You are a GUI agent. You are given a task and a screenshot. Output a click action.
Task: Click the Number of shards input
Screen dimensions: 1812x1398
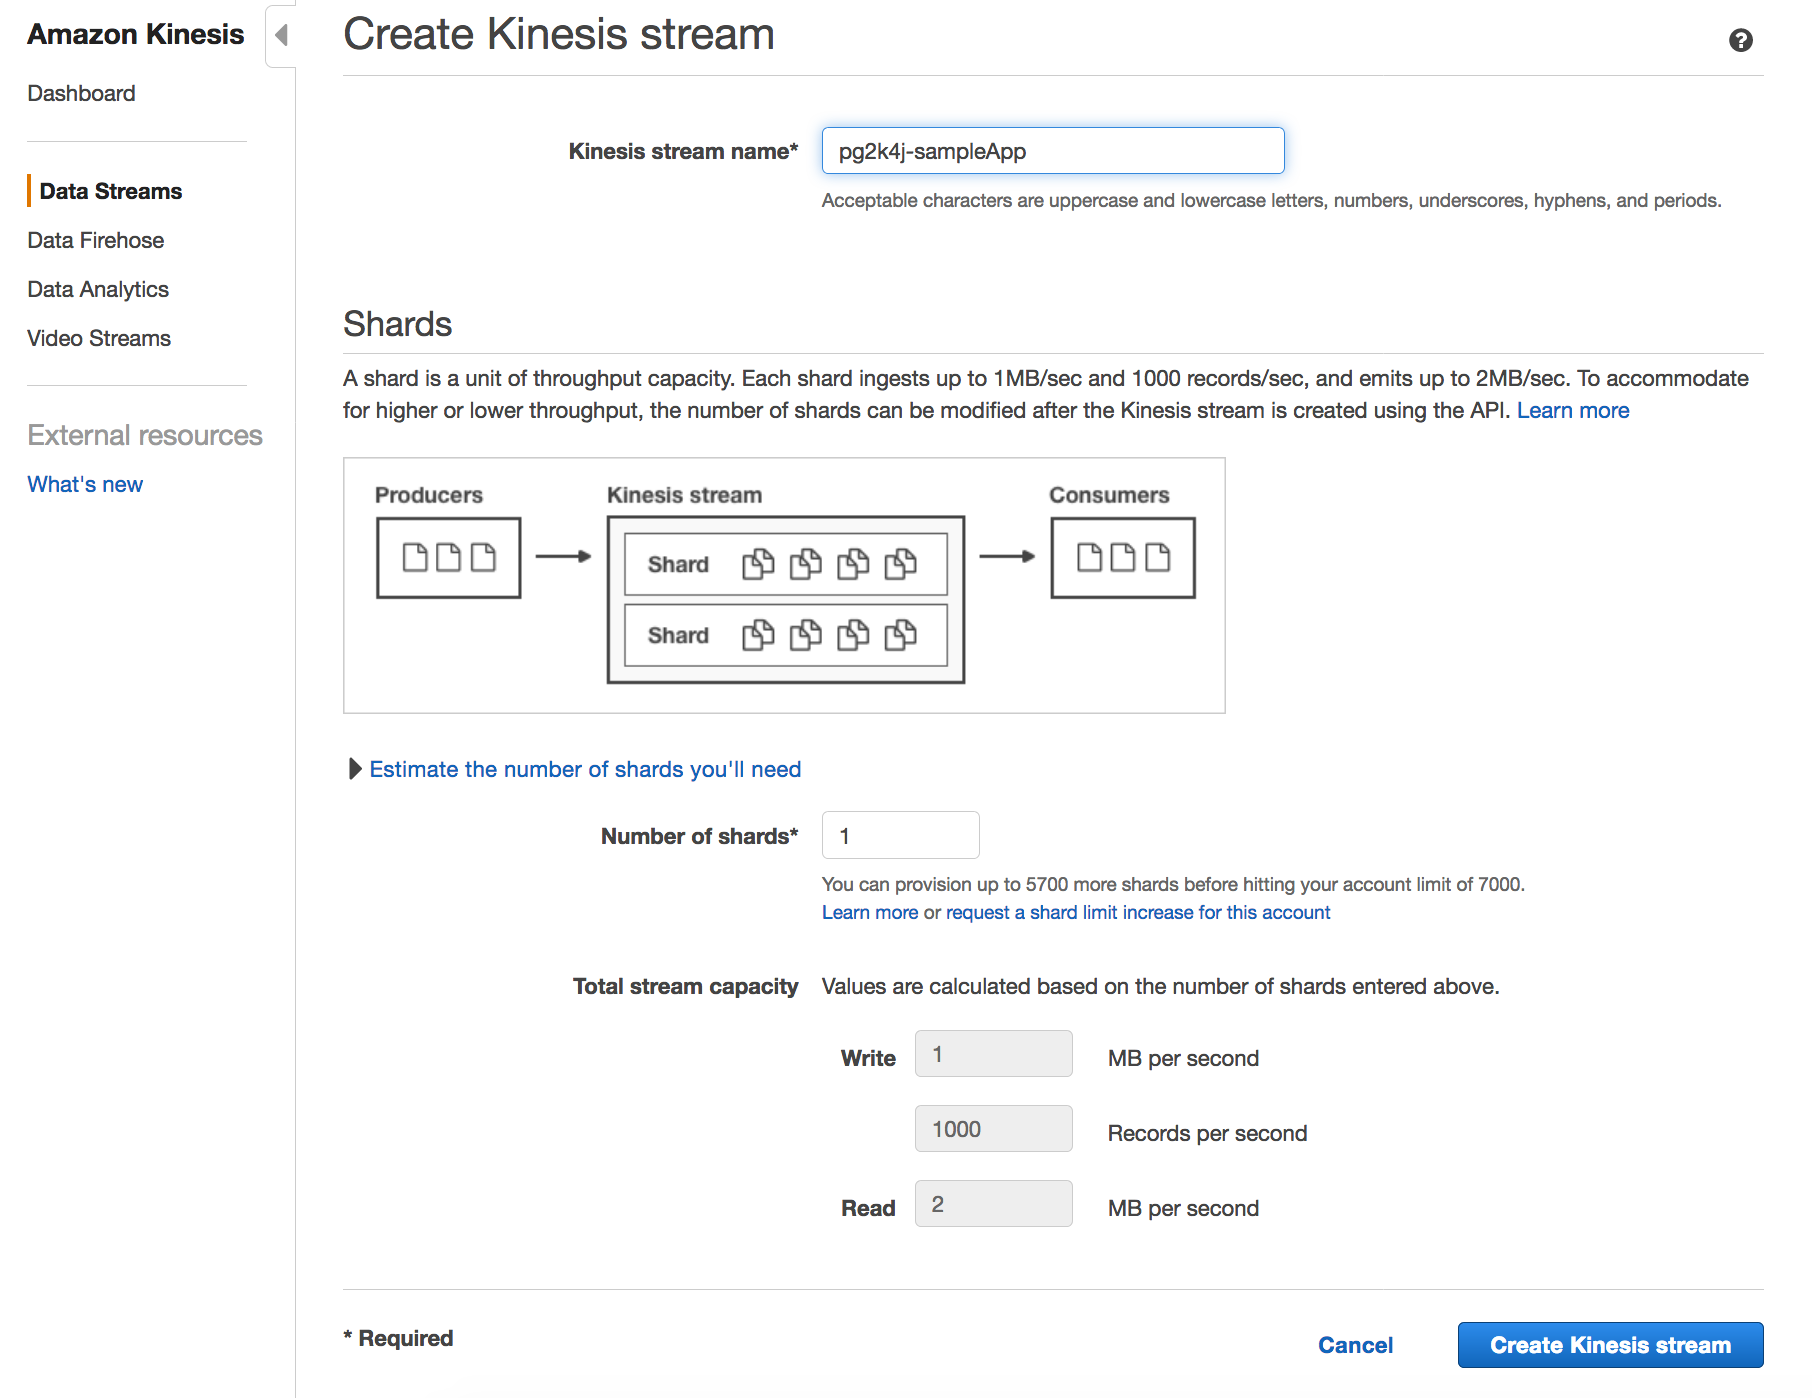coord(900,835)
